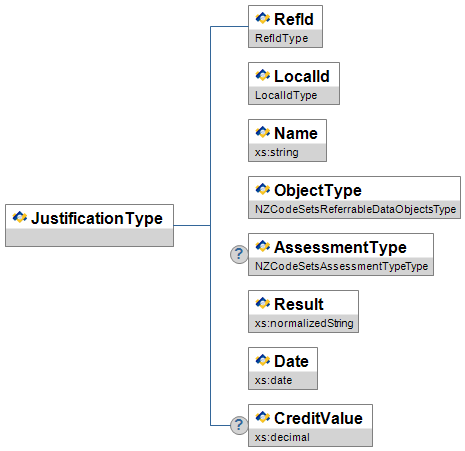This screenshot has width=465, height=451.
Task: Open the LocalIdType type link
Action: [x=286, y=95]
